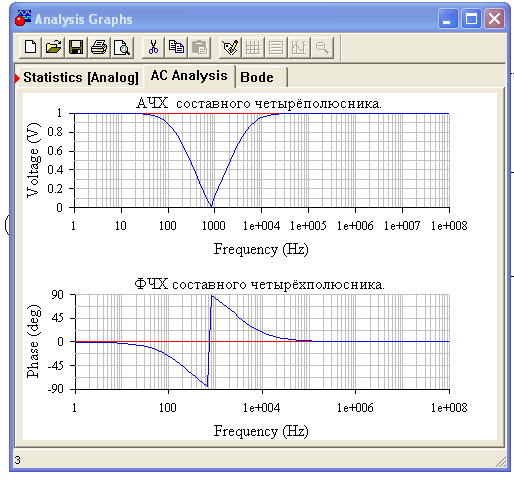The width and height of the screenshot is (514, 487).
Task: Click the Analysis Graphs window title
Action: click(84, 19)
